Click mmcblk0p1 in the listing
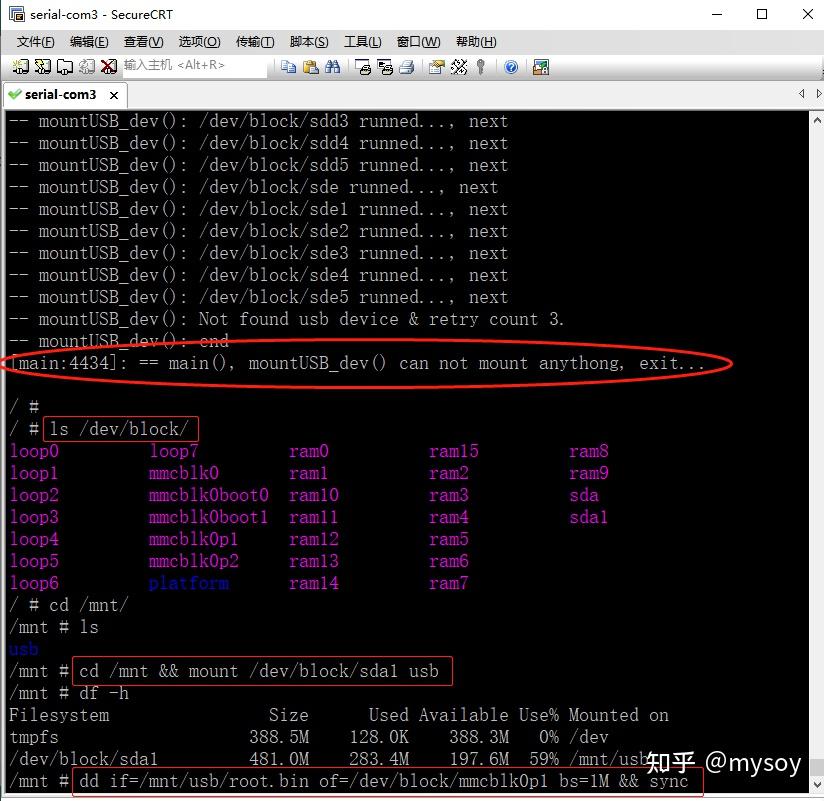This screenshot has height=801, width=824. click(x=193, y=539)
